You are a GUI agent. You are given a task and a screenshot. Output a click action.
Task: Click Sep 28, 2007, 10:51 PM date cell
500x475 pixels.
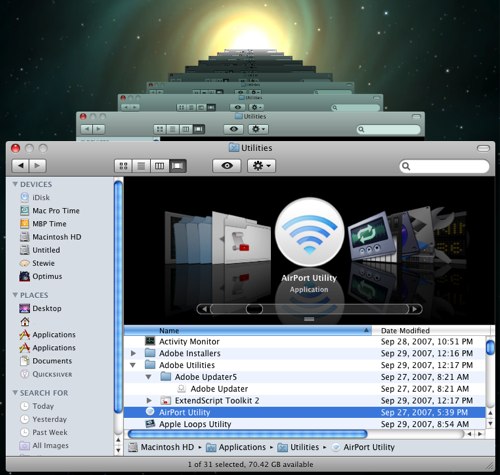427,341
